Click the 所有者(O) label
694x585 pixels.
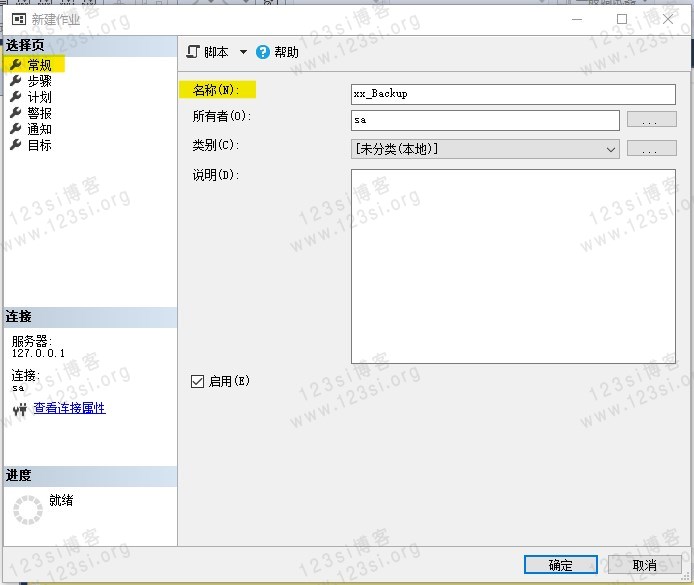point(222,116)
